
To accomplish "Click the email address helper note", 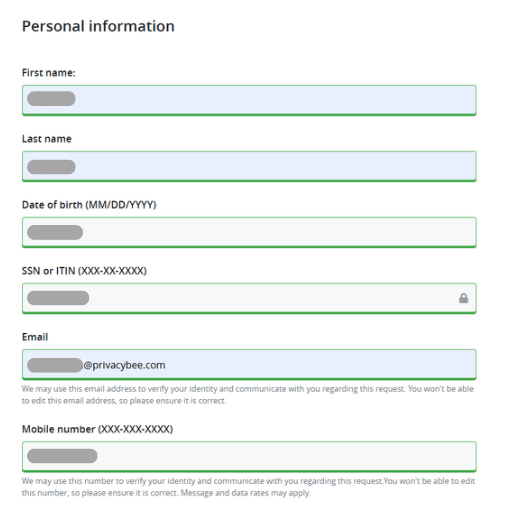I will click(248, 395).
